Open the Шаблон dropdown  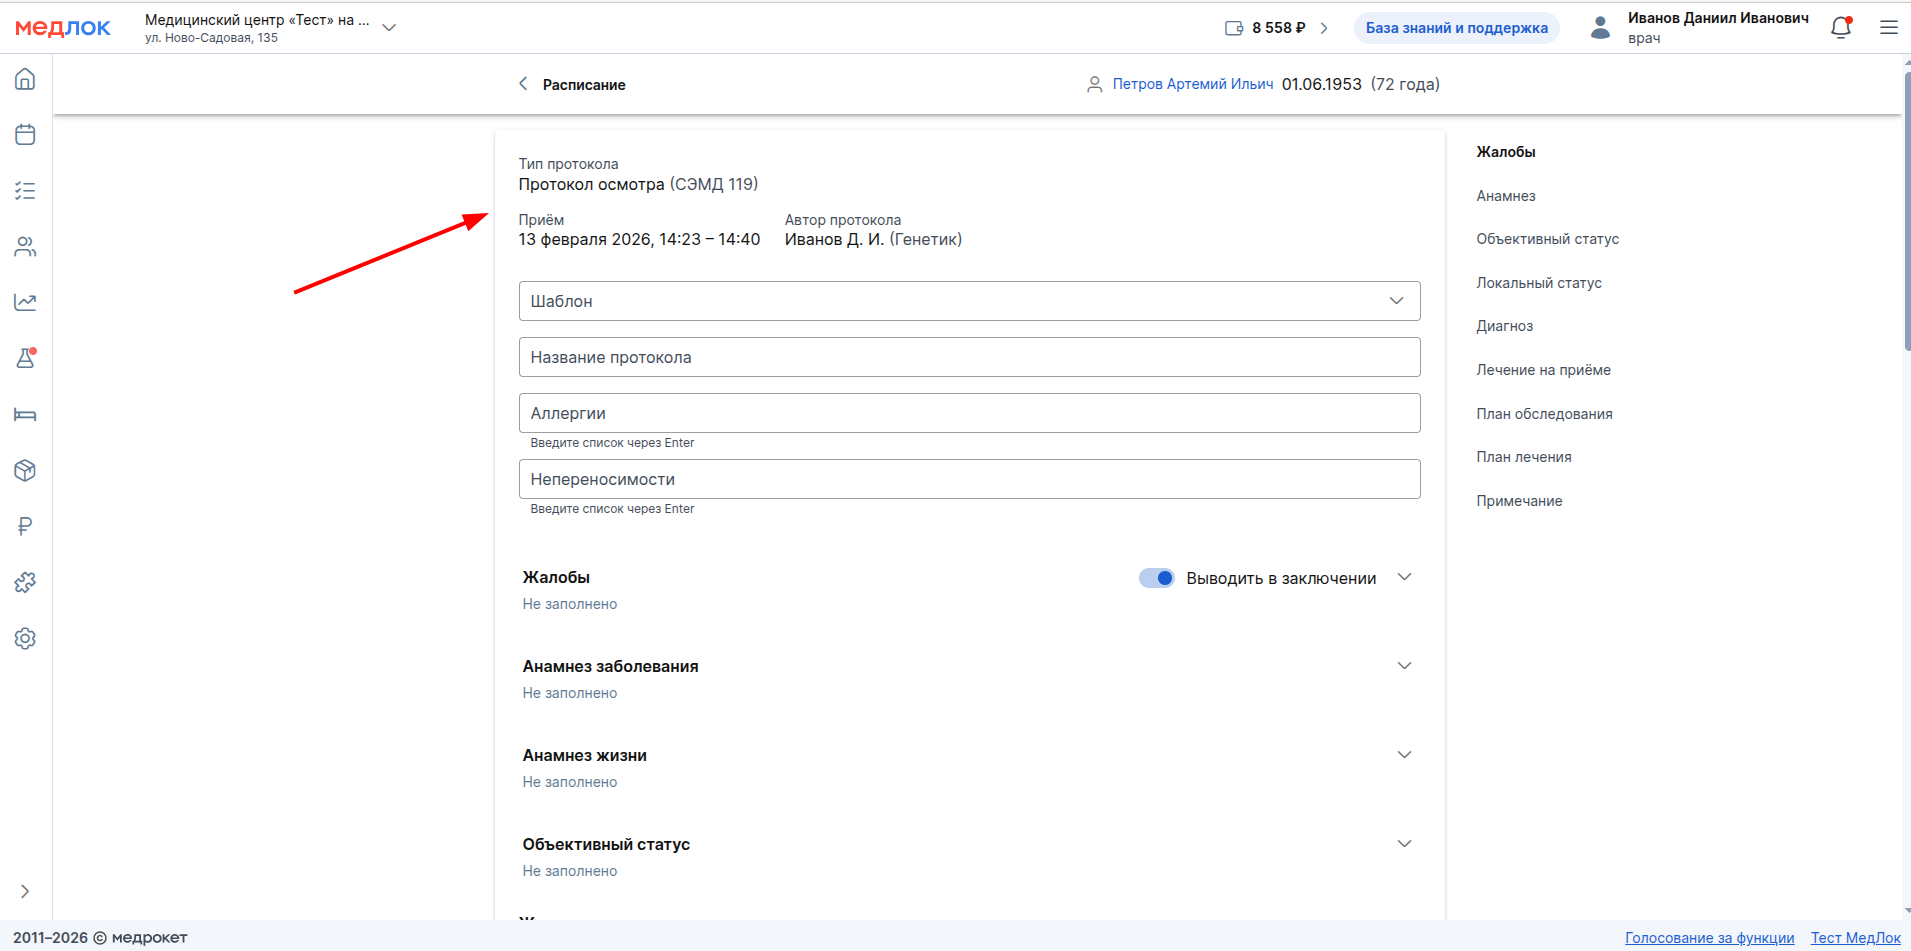(x=969, y=301)
